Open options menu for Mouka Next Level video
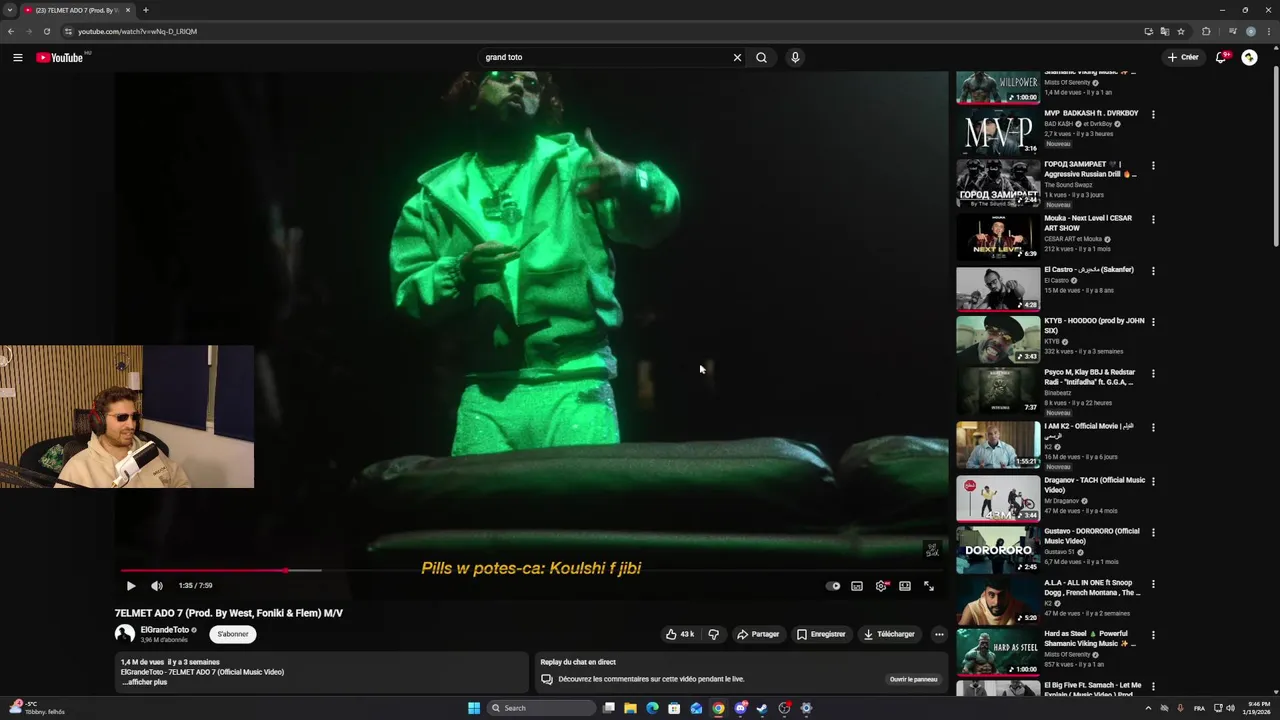 tap(1153, 219)
